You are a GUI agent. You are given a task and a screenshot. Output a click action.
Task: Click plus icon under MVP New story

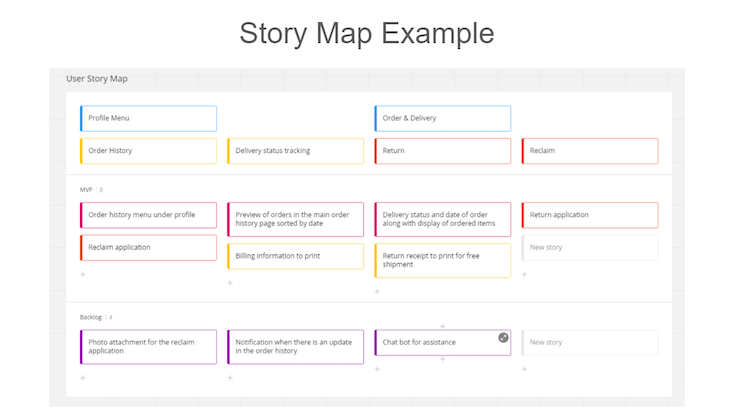(524, 274)
